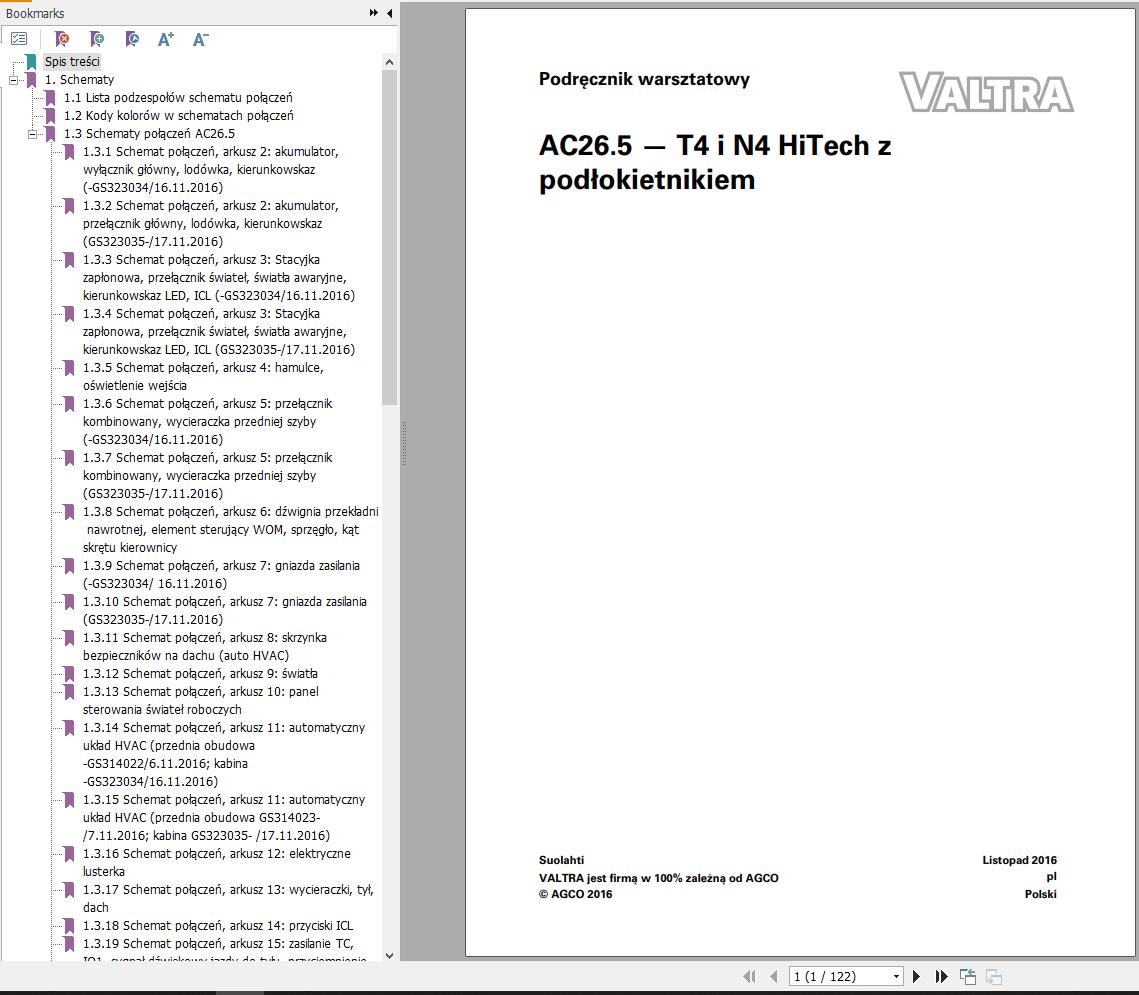Image resolution: width=1139 pixels, height=995 pixels.
Task: Collapse the '1. Schematy' tree node
Action: coord(13,79)
